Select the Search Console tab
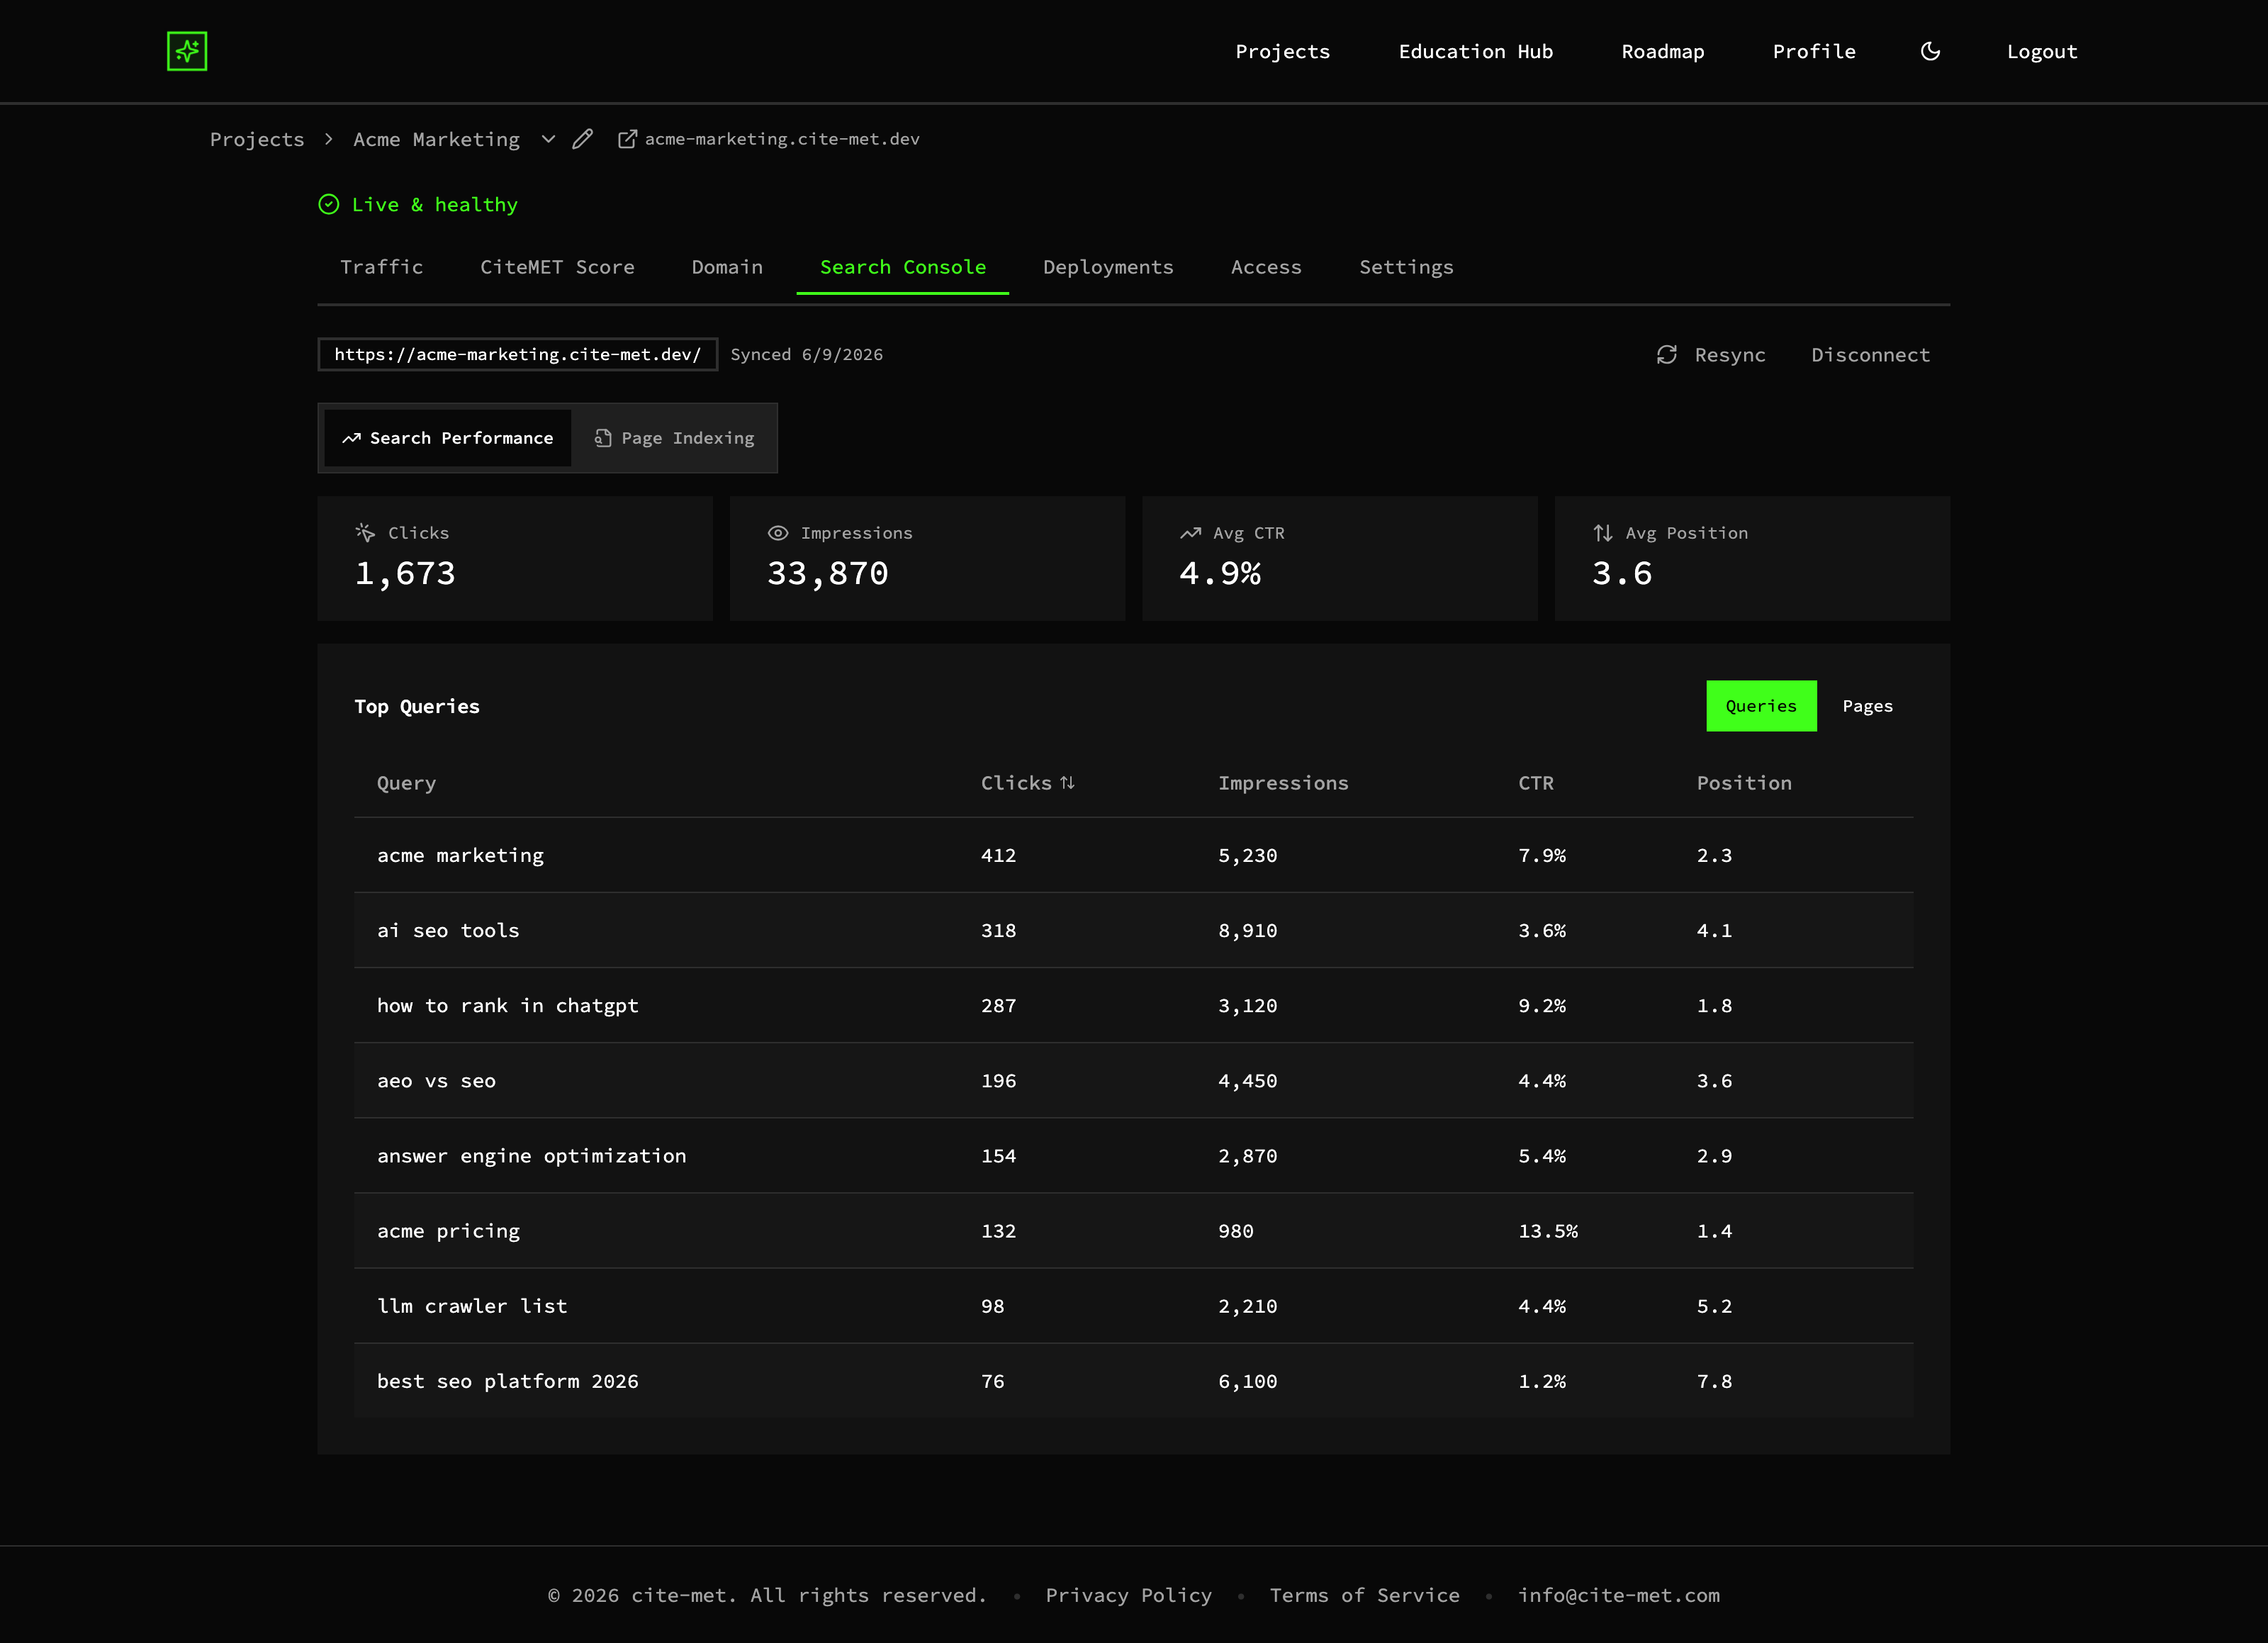This screenshot has width=2268, height=1643. pos(903,267)
